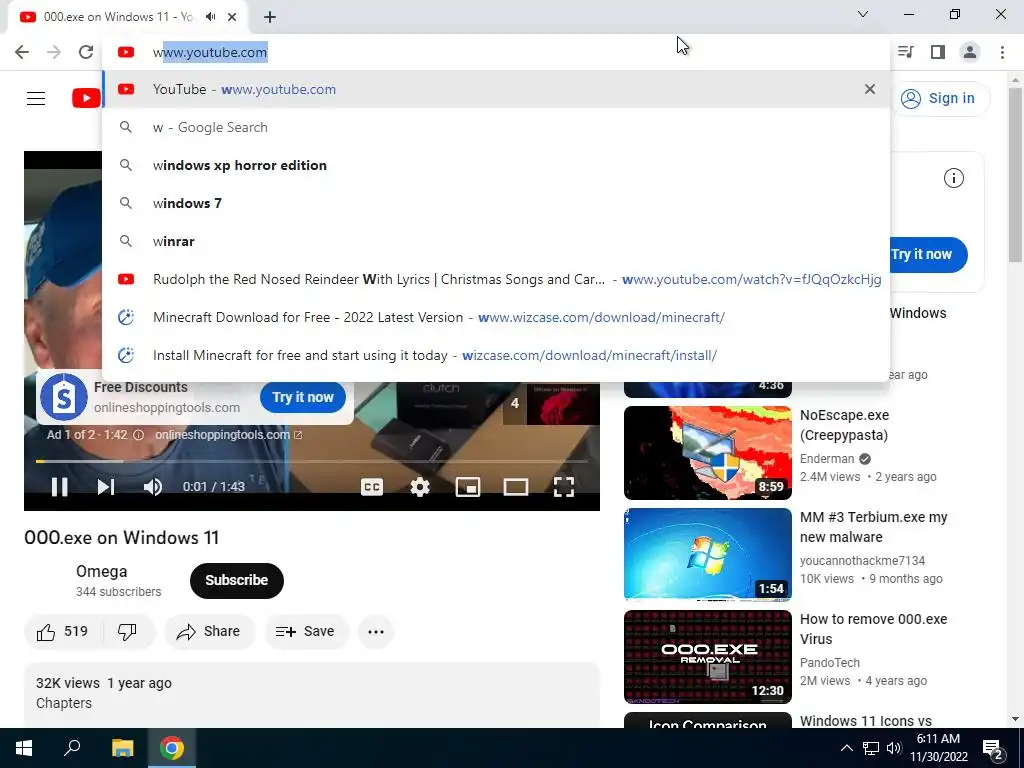Open the Enderman channel name
The height and width of the screenshot is (768, 1024).
827,458
